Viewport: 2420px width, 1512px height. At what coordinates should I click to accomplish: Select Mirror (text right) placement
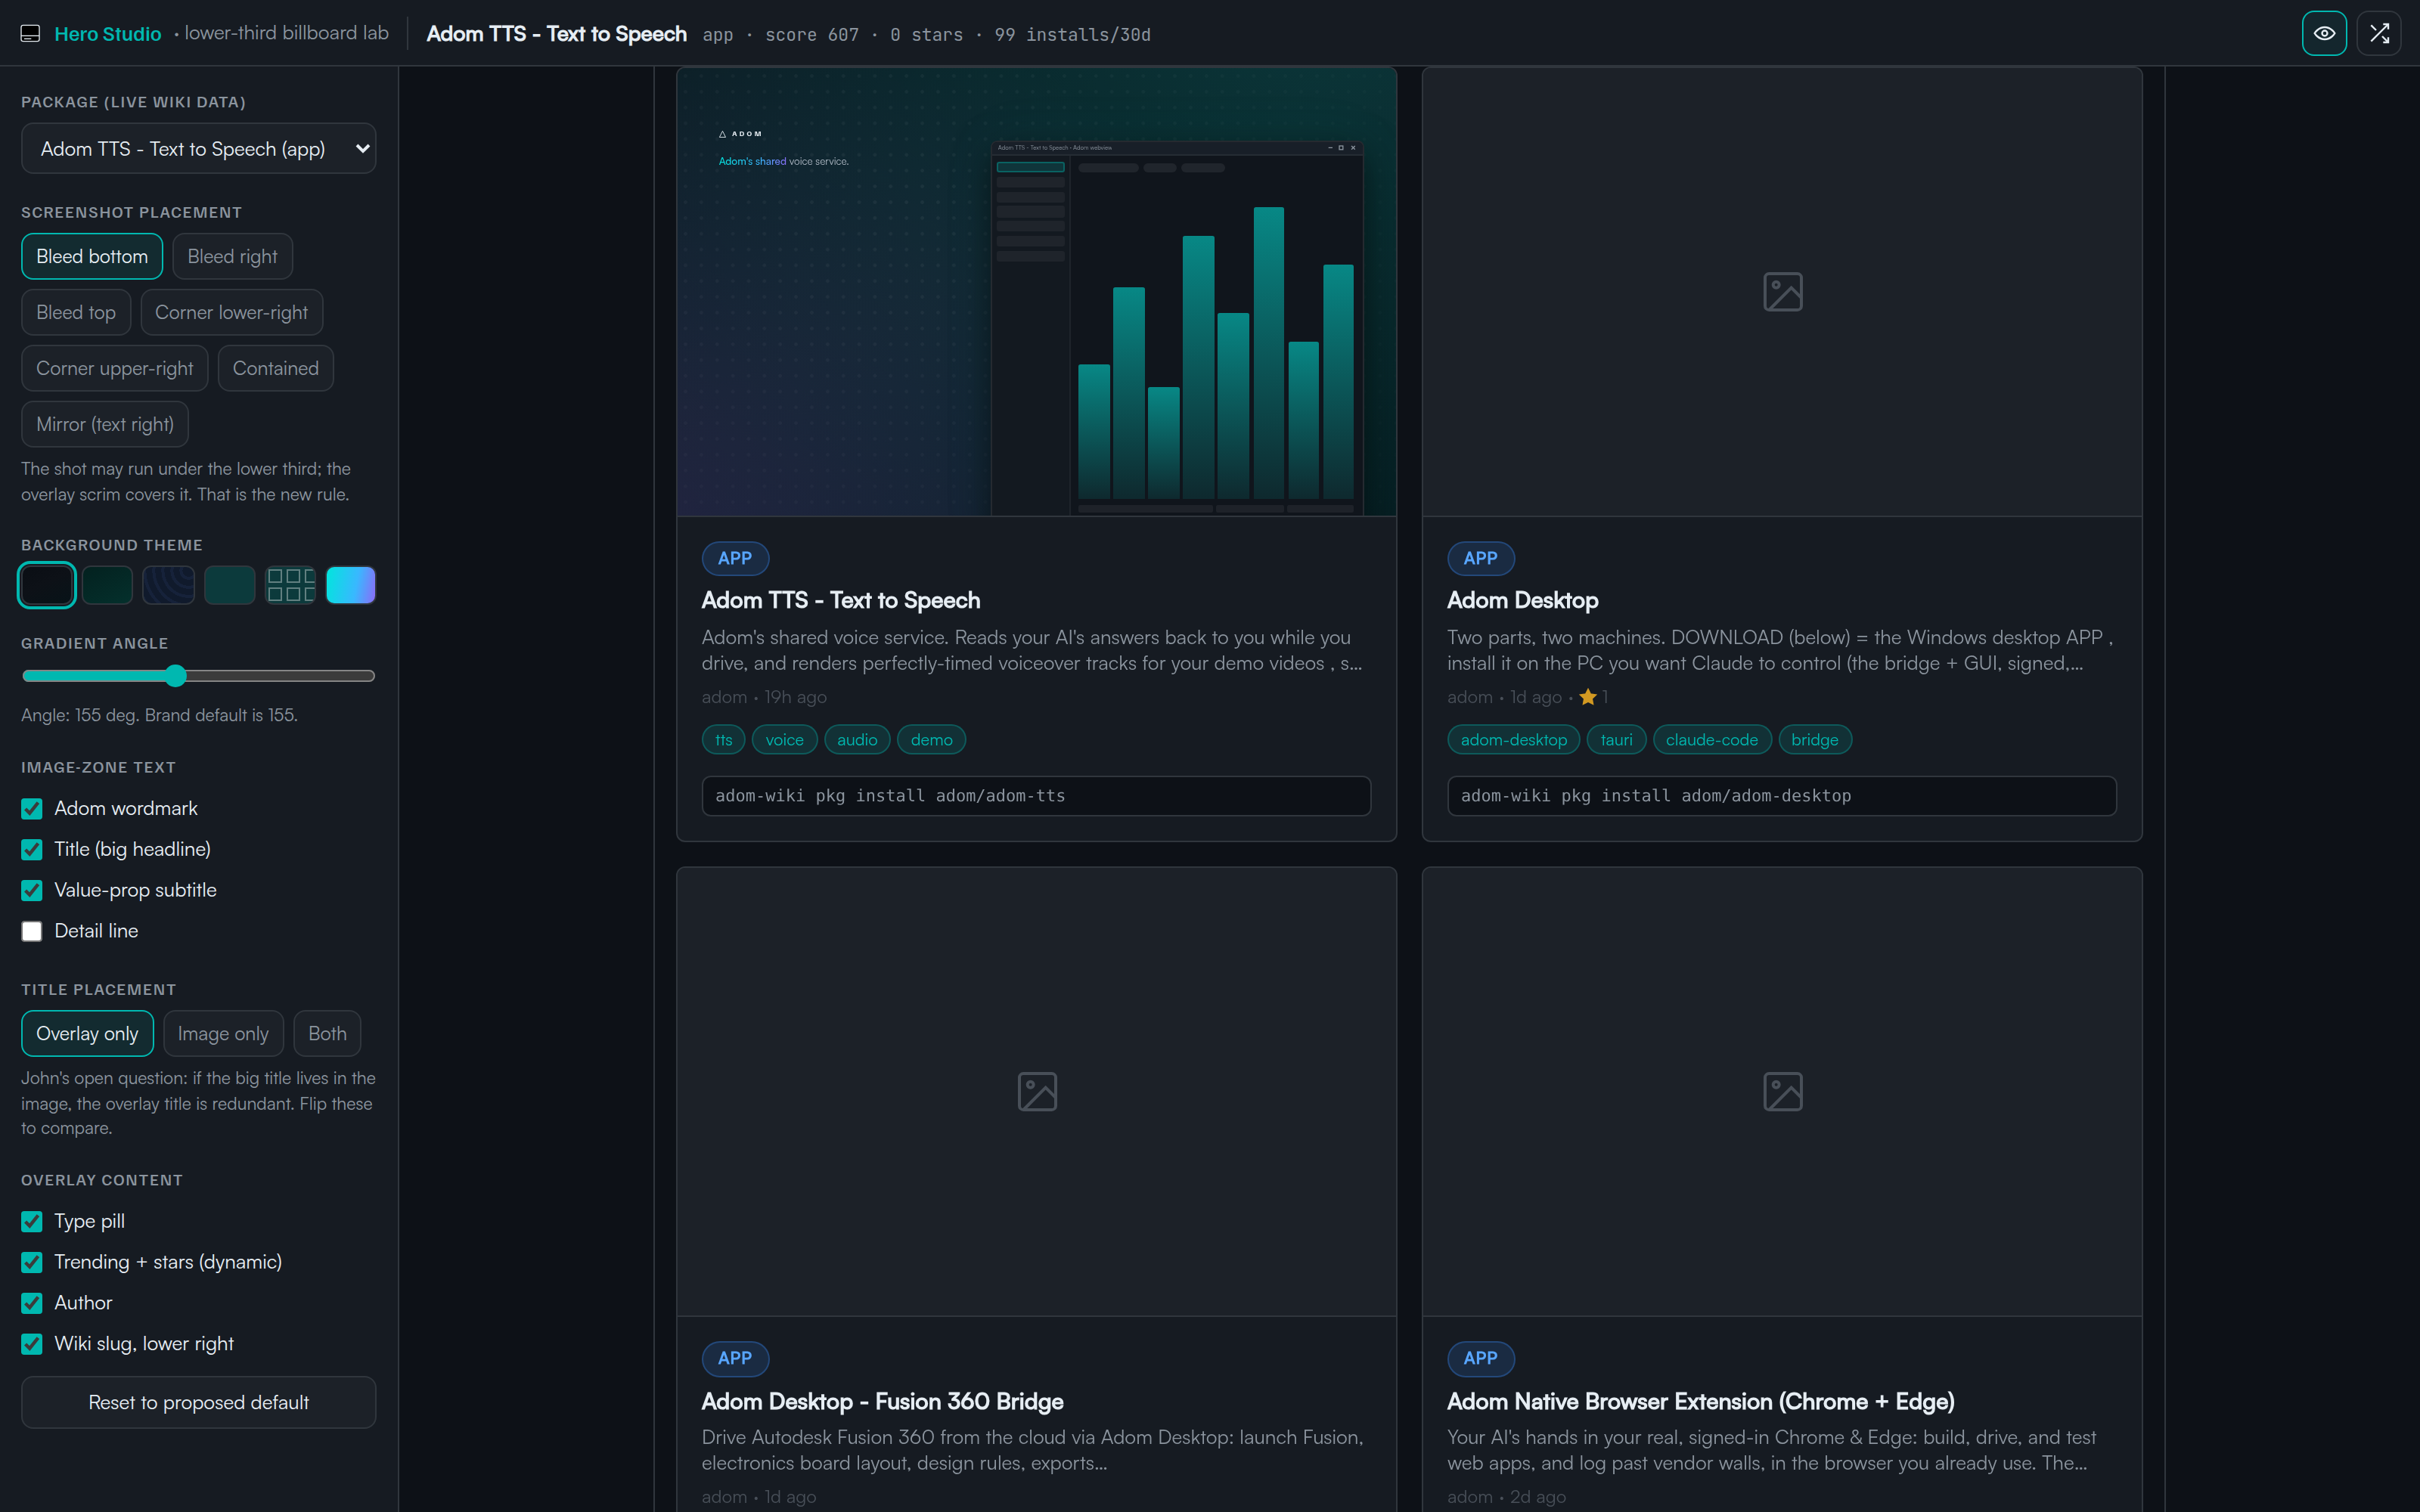coord(105,425)
